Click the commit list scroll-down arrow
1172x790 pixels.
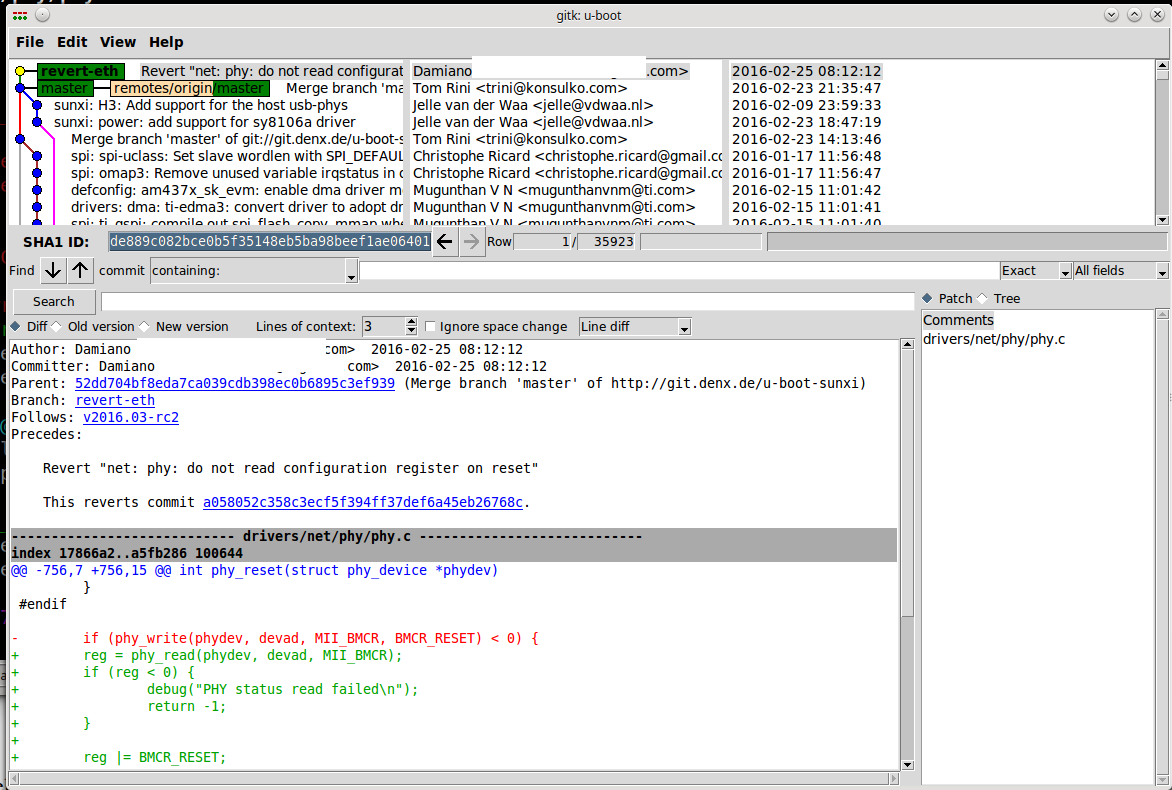pyautogui.click(x=1162, y=220)
